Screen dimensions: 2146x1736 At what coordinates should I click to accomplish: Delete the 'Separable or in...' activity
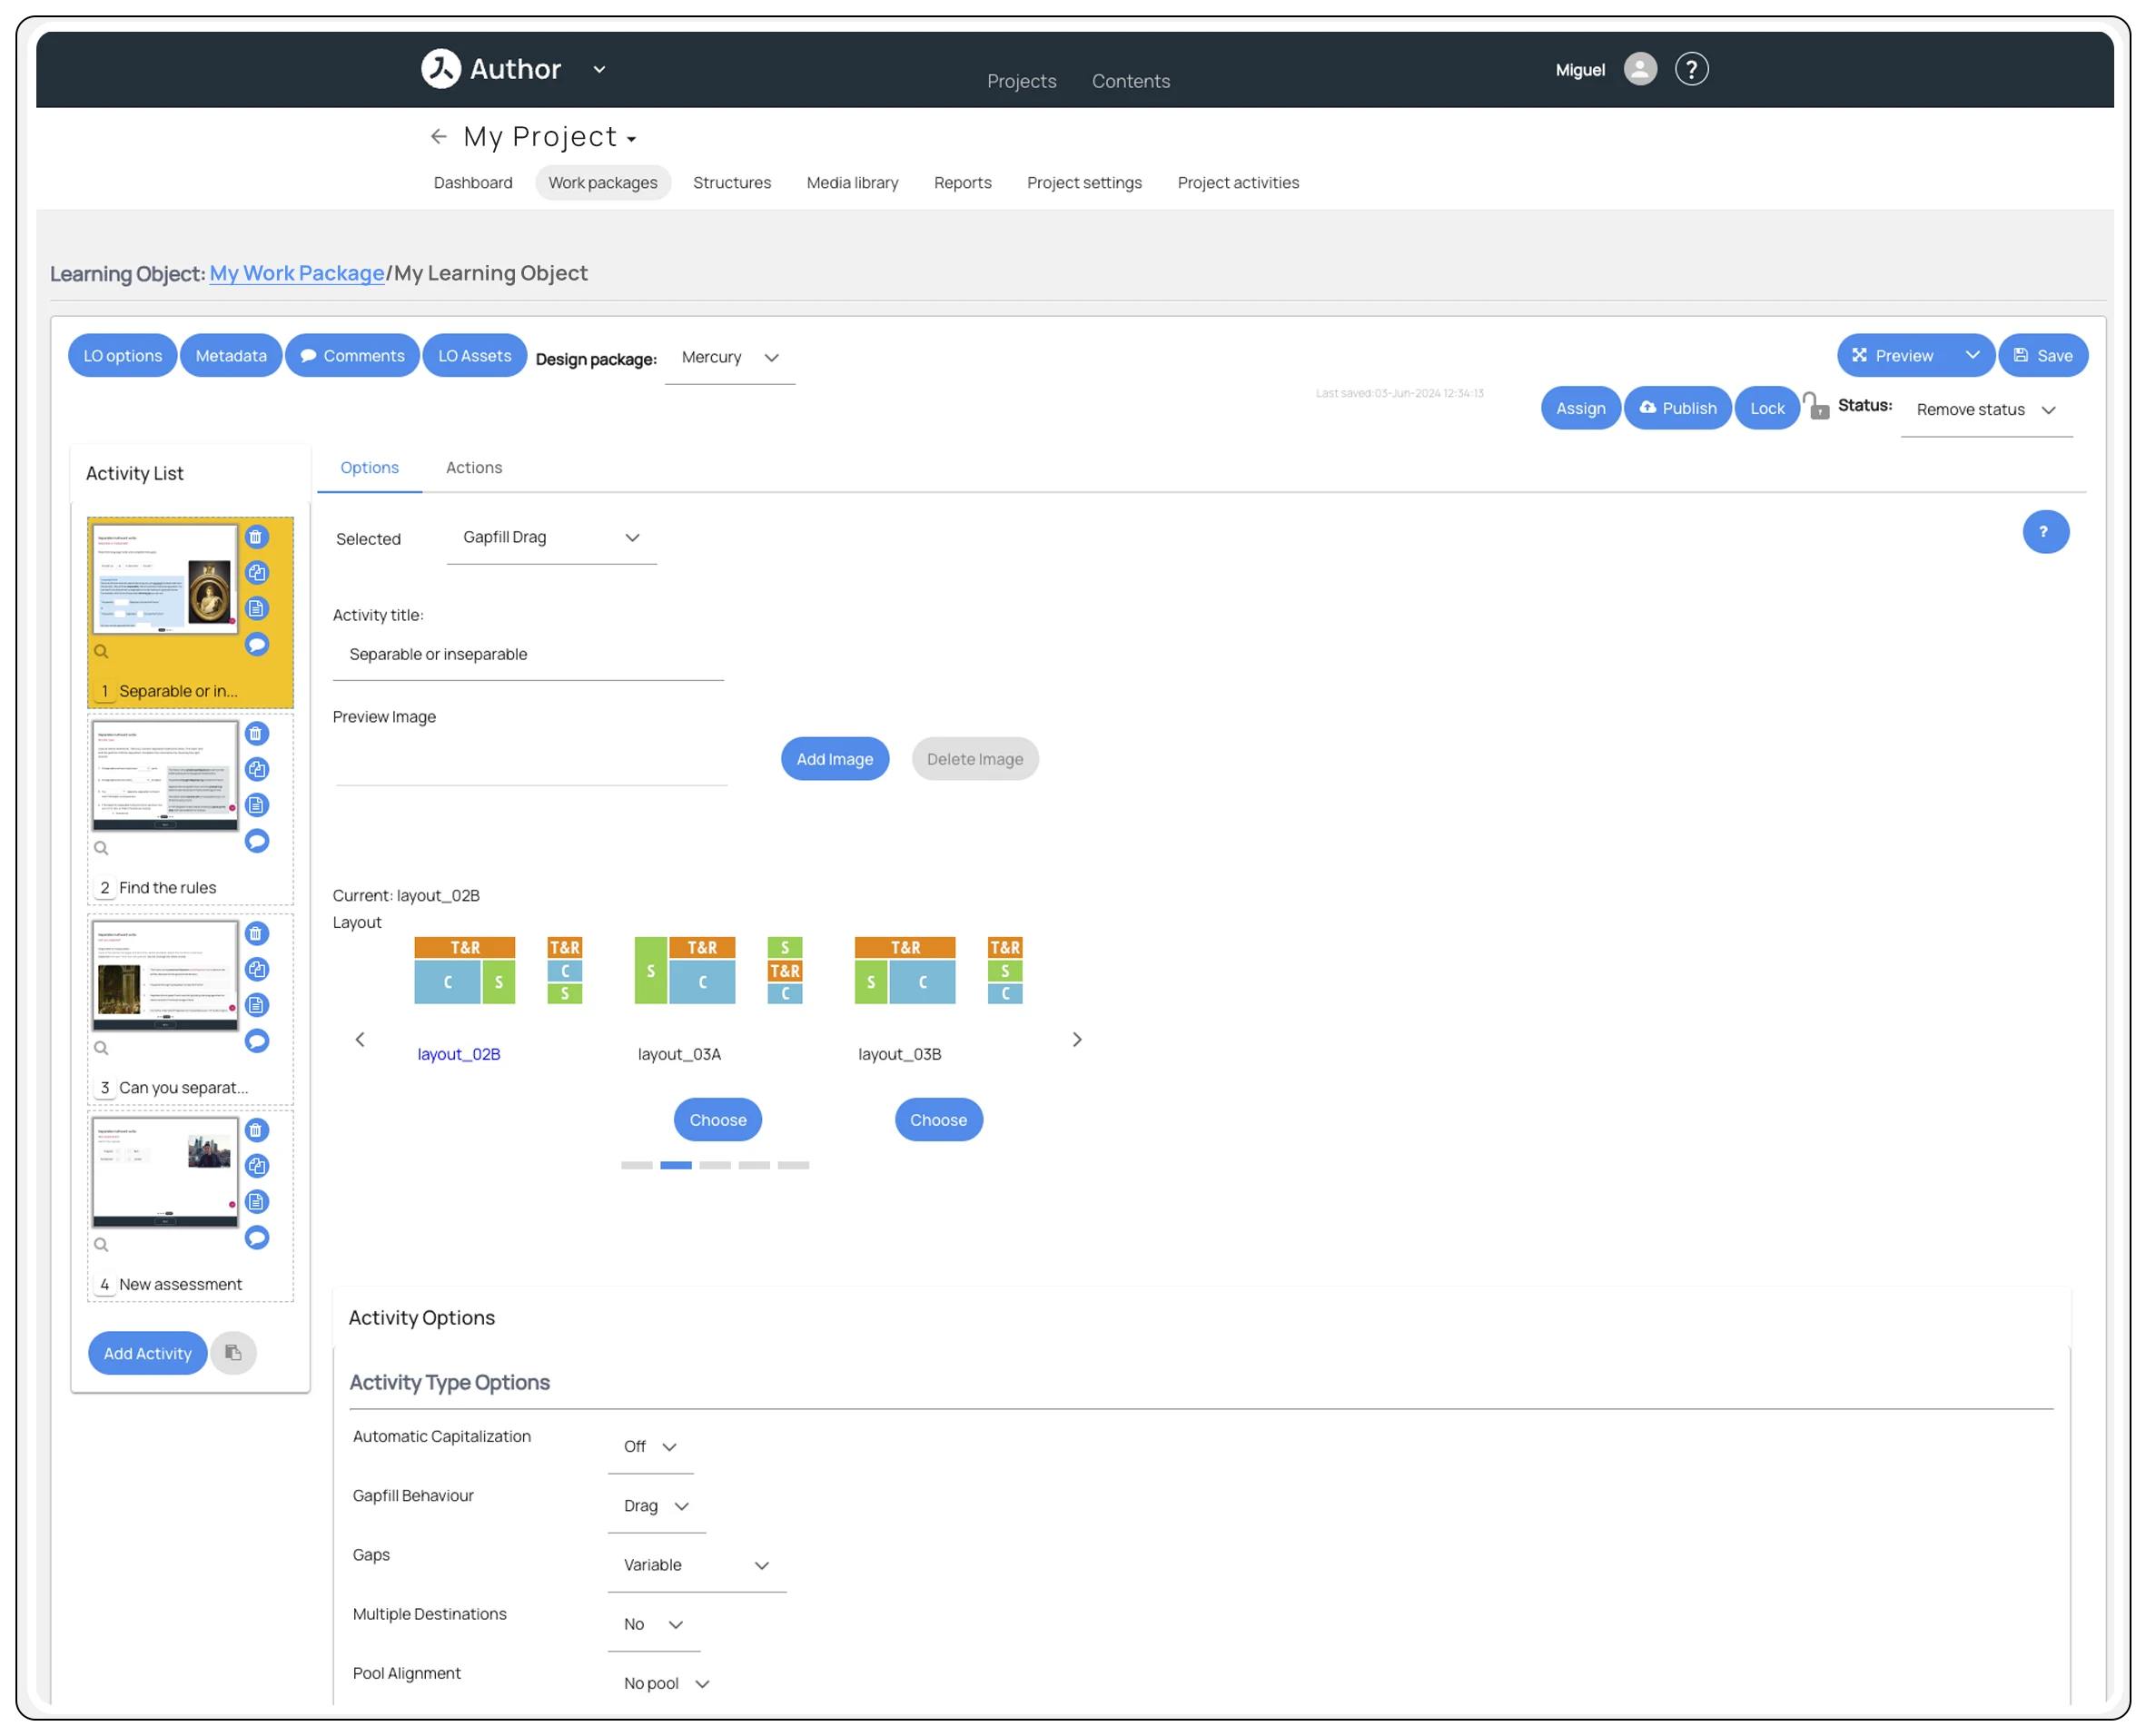(x=256, y=537)
